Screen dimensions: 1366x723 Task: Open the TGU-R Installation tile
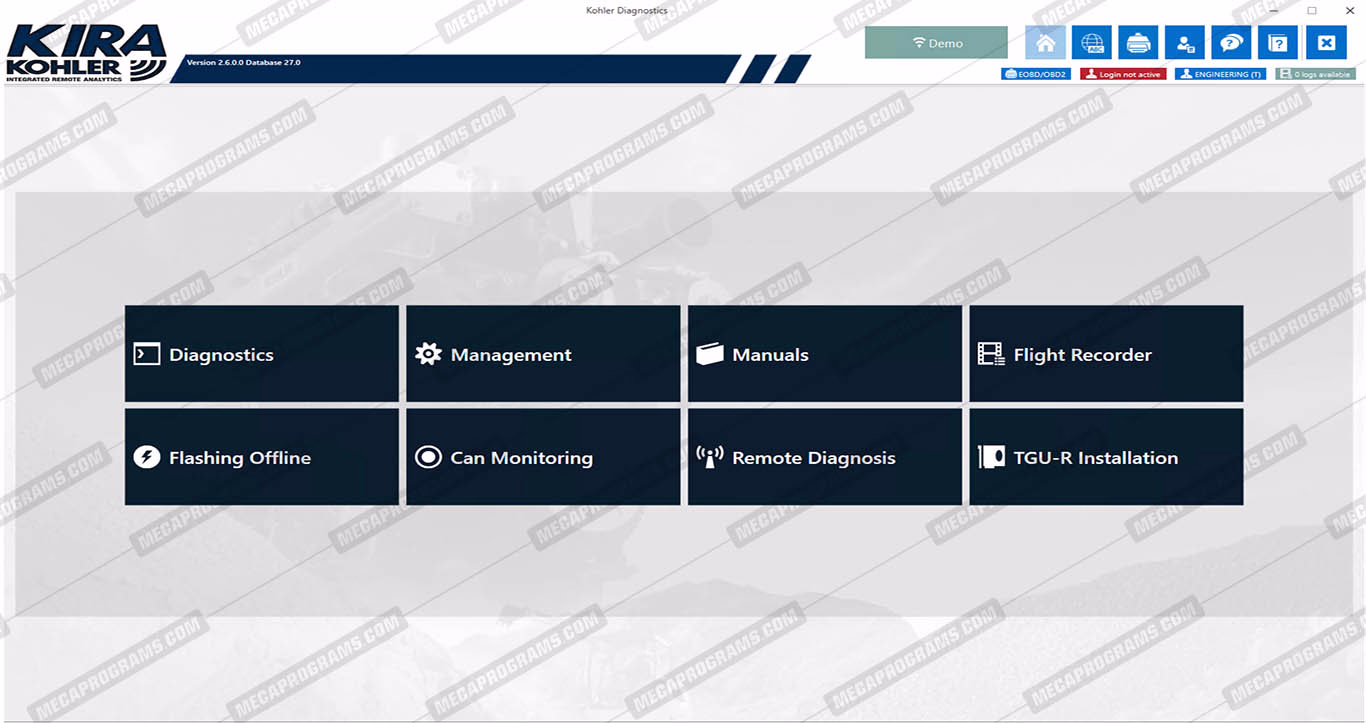coord(1106,457)
